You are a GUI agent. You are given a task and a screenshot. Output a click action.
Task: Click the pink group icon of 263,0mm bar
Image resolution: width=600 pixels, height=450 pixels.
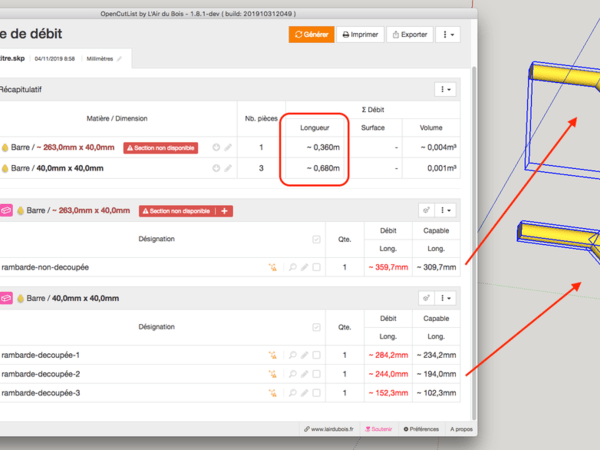(x=6, y=211)
